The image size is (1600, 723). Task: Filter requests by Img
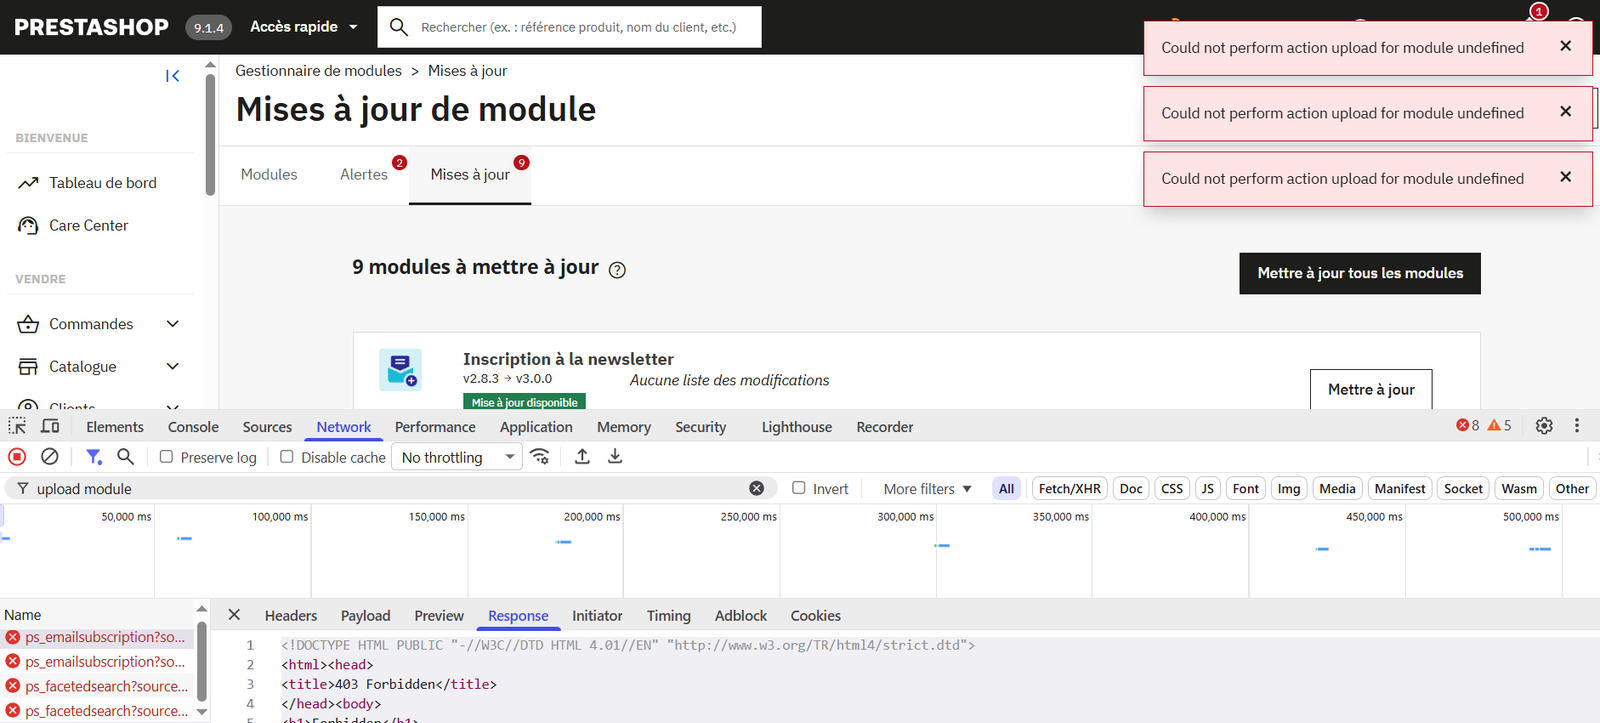(x=1289, y=489)
